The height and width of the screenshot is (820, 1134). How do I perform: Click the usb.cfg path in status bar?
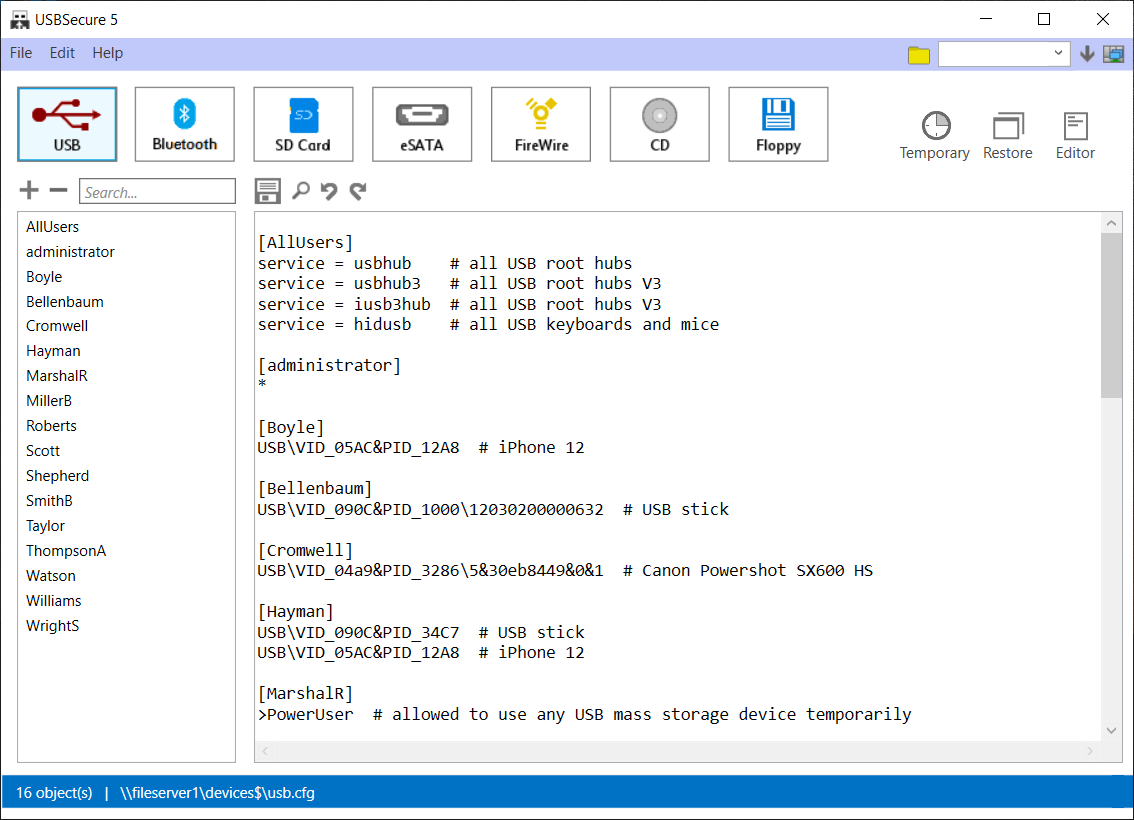pyautogui.click(x=217, y=793)
